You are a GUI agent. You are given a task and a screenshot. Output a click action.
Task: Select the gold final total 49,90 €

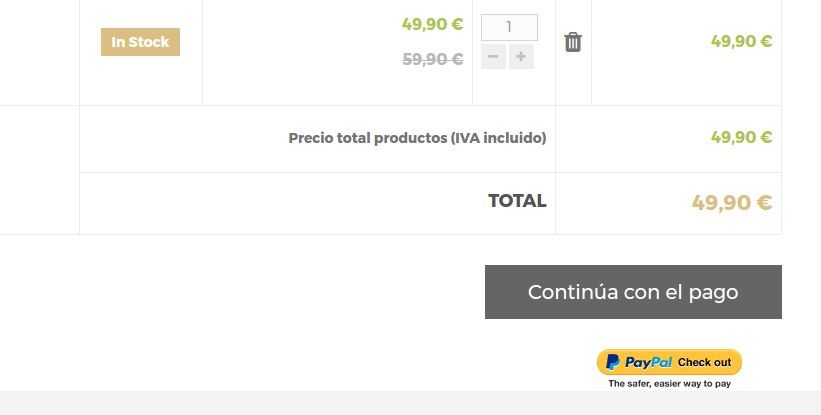coord(732,203)
